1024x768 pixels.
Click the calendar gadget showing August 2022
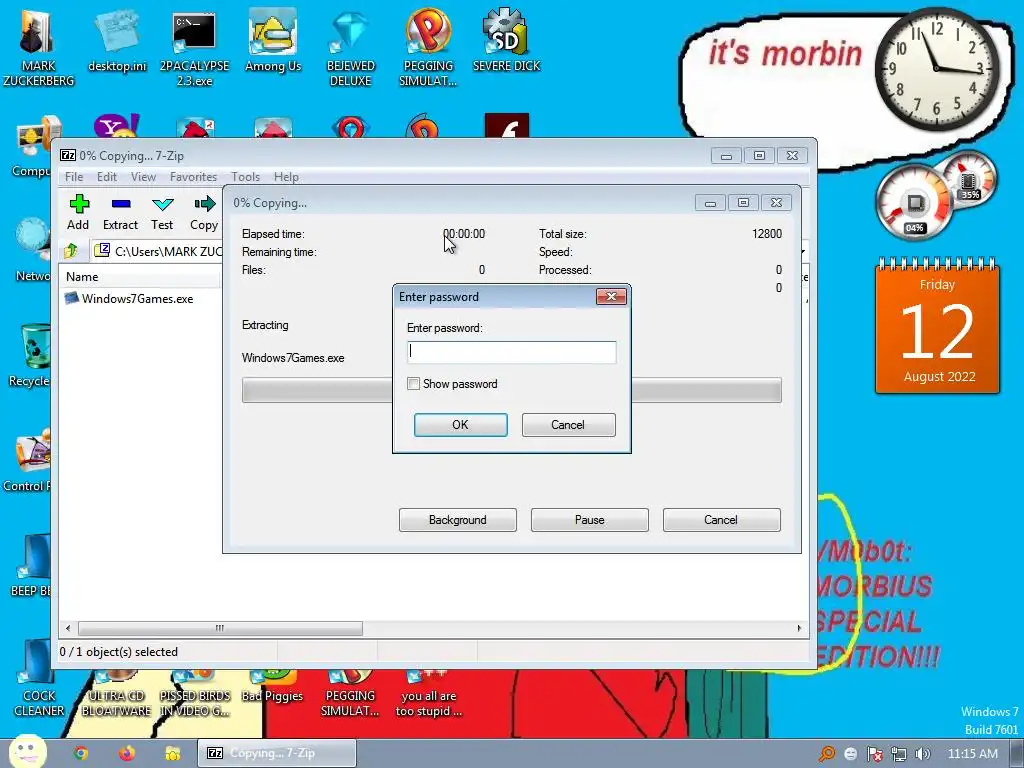[937, 327]
